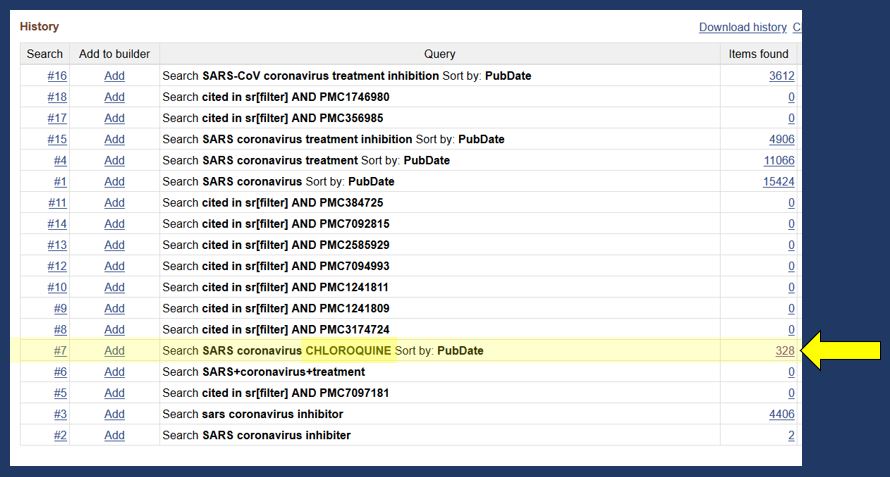Click search number #7 link
This screenshot has height=477, width=890.
tap(60, 351)
